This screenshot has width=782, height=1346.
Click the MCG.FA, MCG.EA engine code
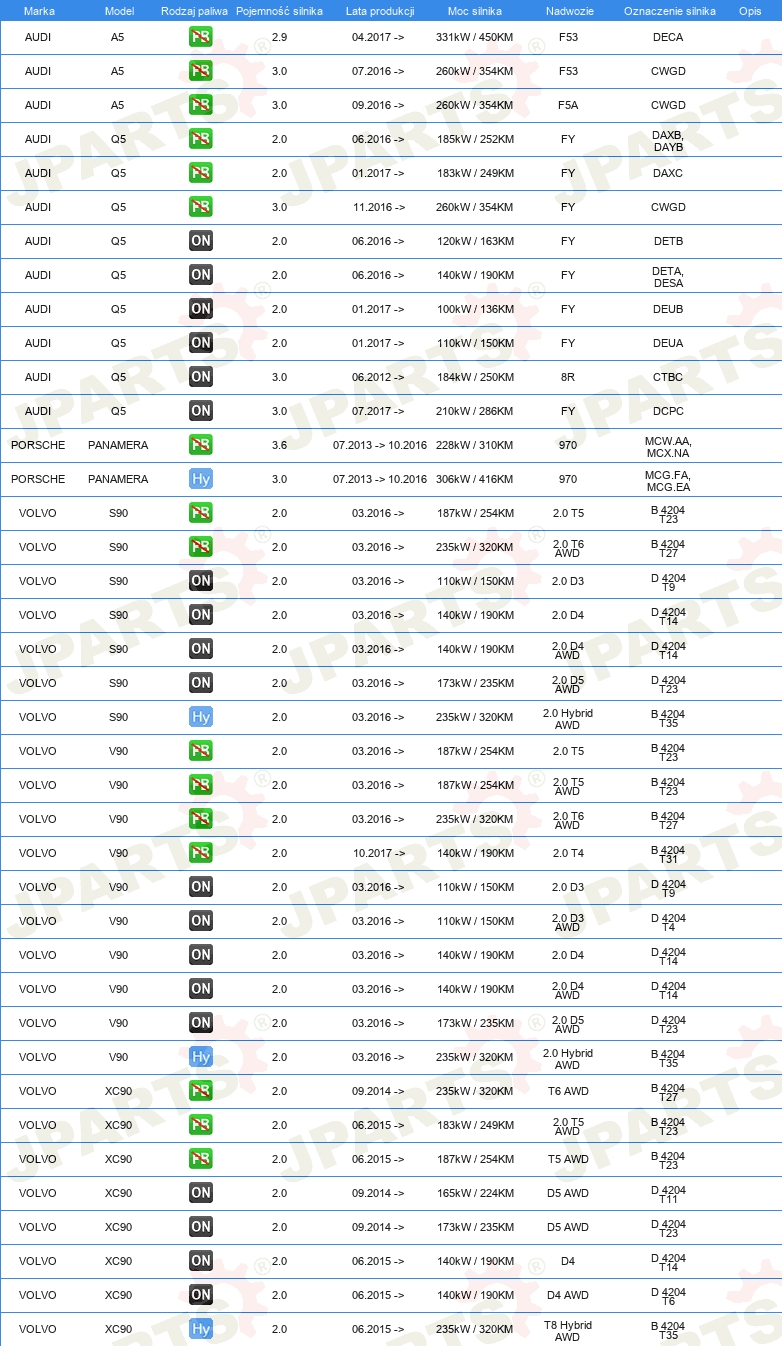(x=668, y=480)
